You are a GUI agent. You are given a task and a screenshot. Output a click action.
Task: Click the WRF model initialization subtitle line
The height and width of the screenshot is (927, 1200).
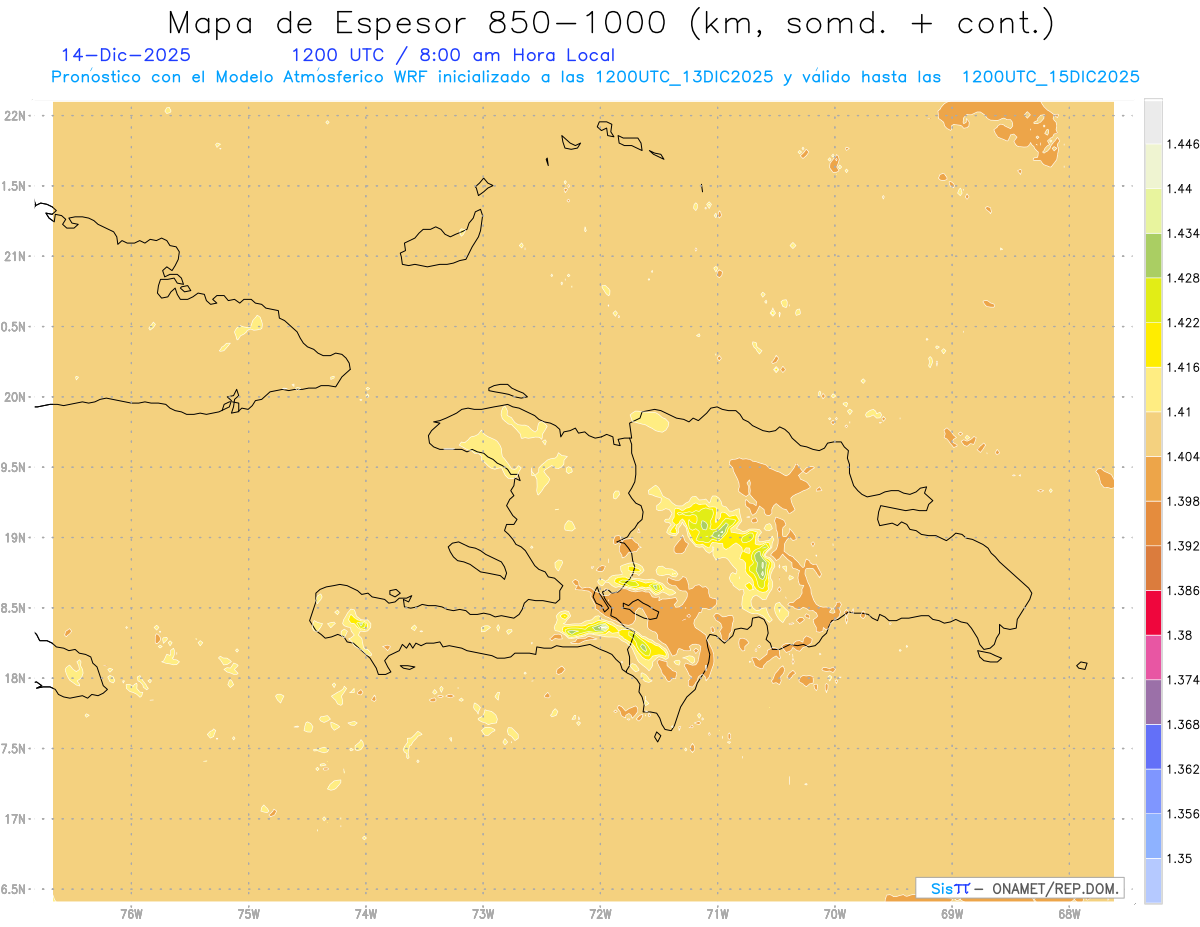(x=595, y=77)
